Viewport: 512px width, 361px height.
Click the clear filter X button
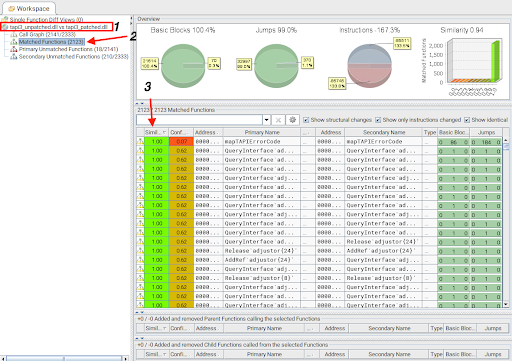[278, 120]
